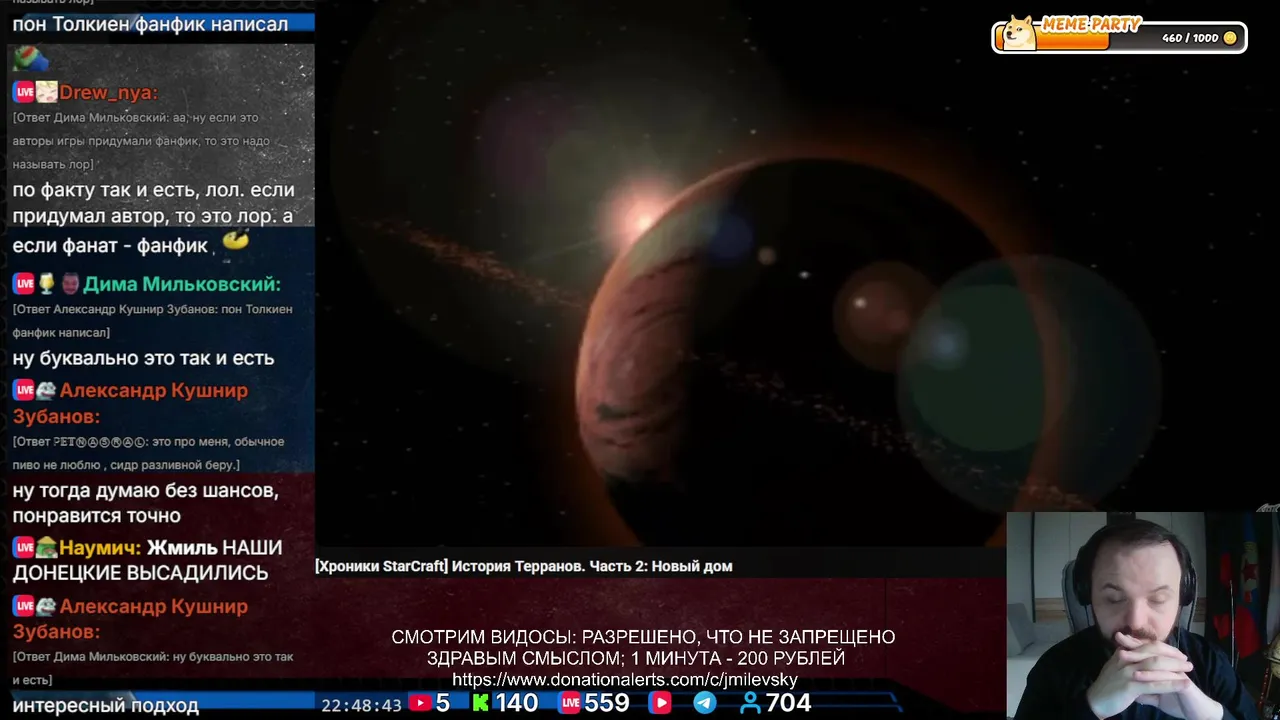
Task: Select the total viewer count 704
Action: click(788, 703)
